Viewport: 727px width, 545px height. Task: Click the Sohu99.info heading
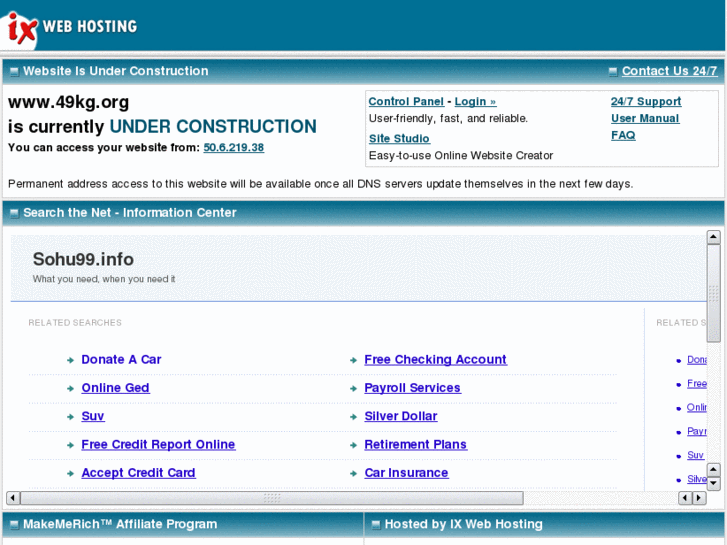[x=83, y=259]
